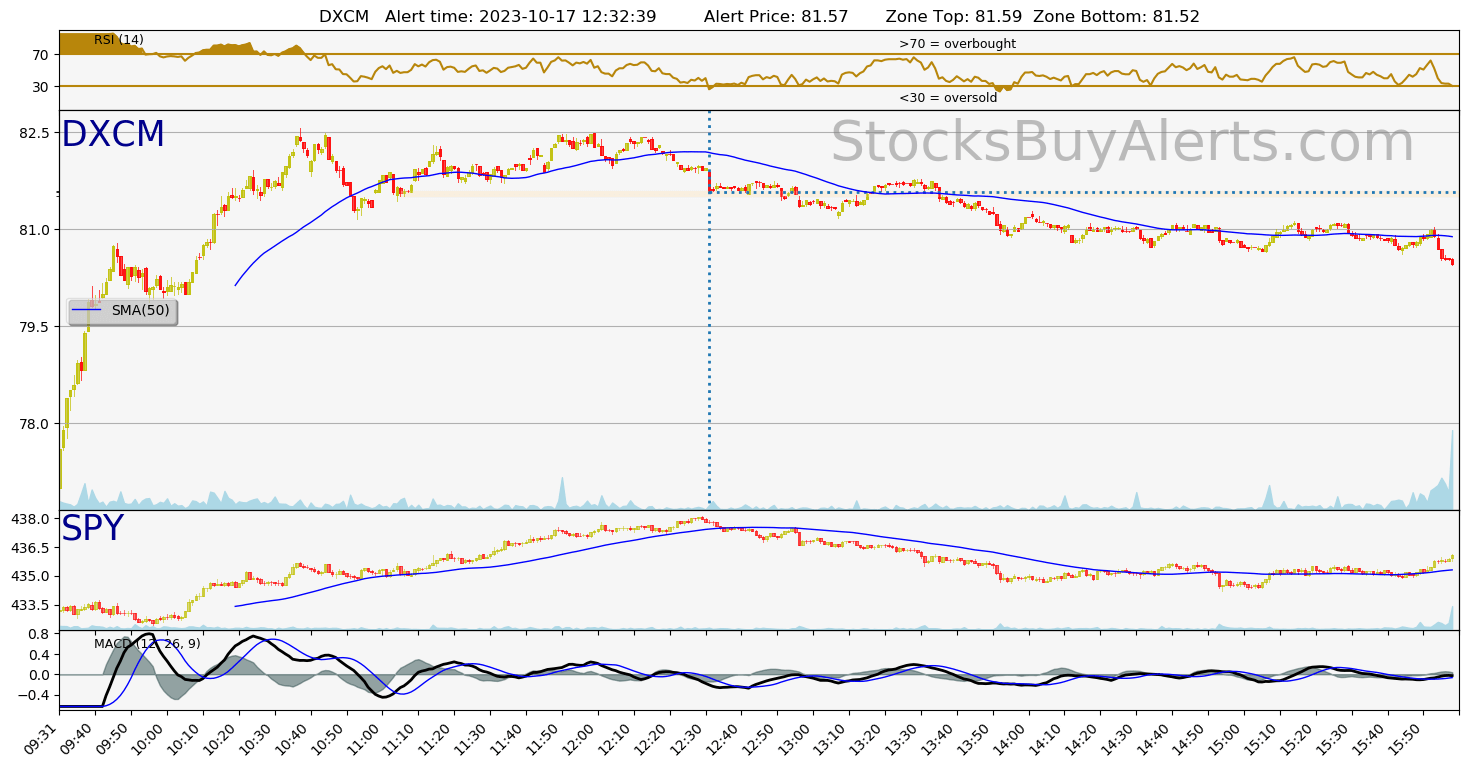The width and height of the screenshot is (1474, 768).
Task: Click the MACD axis label 0.8
Action: point(38,634)
